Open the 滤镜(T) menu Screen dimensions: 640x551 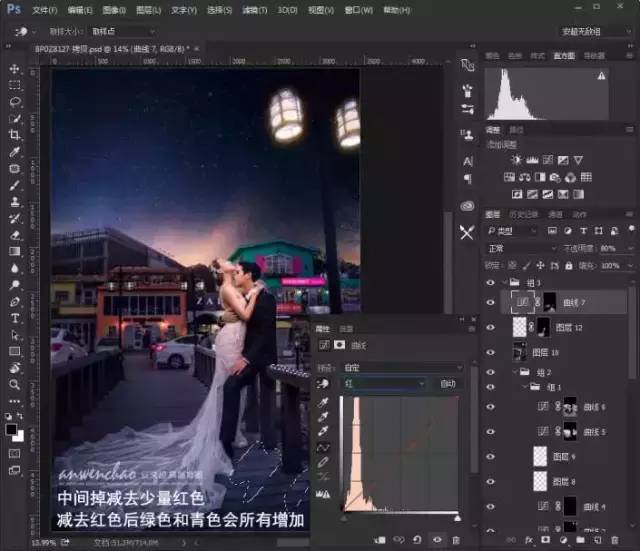click(255, 10)
